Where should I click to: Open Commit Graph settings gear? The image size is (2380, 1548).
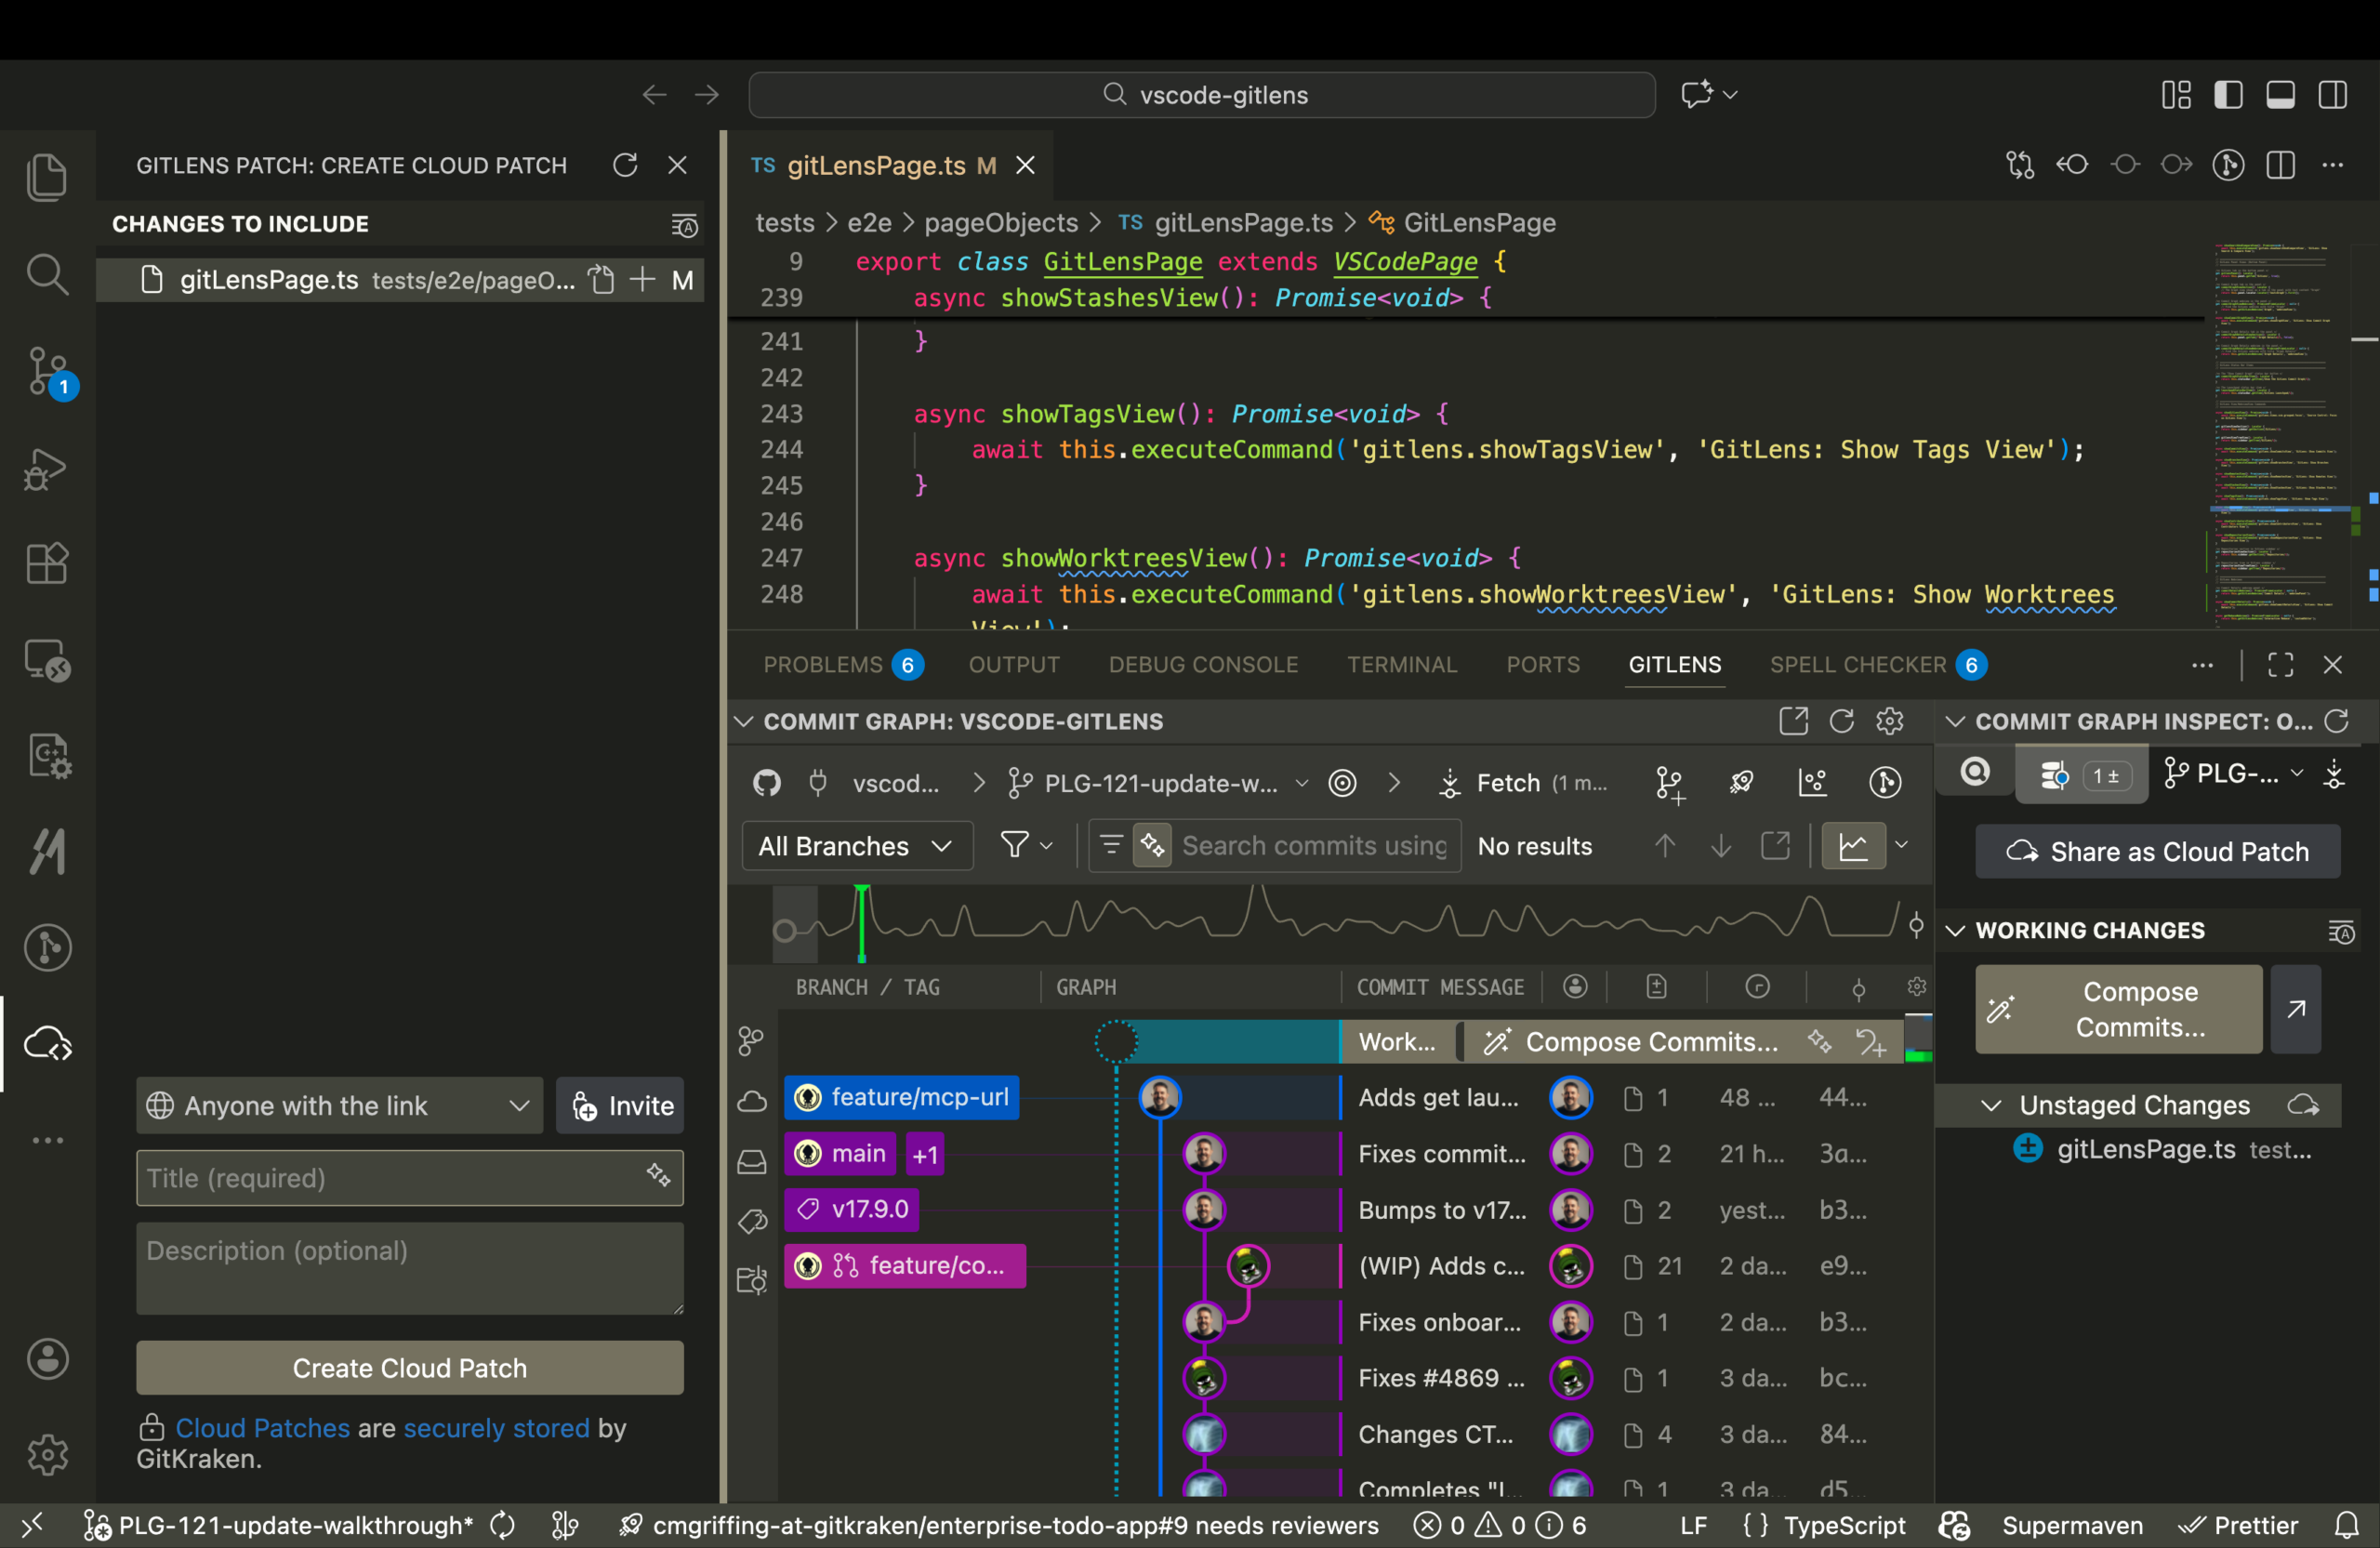(1890, 721)
